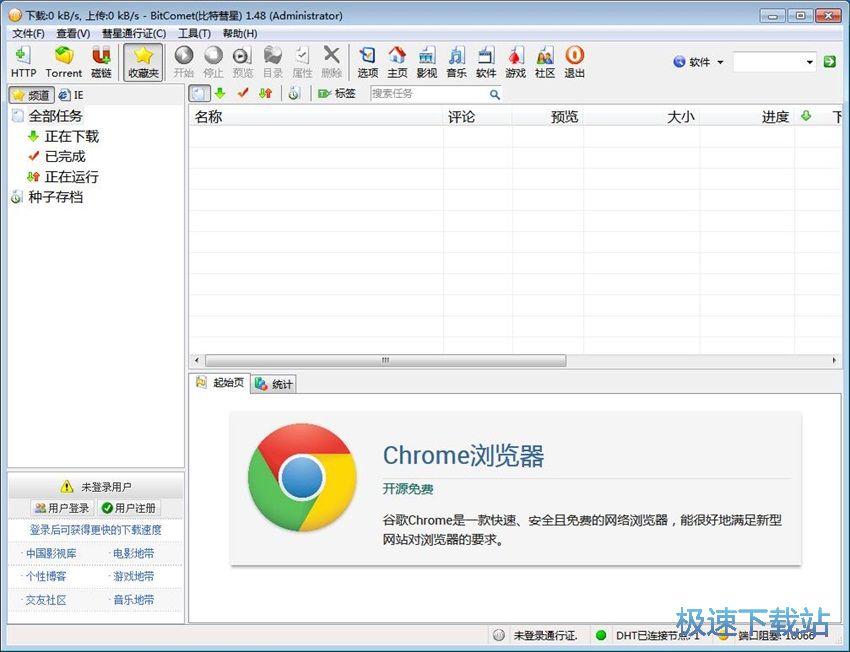
Task: Click the Chrome logo image
Action: tap(302, 477)
